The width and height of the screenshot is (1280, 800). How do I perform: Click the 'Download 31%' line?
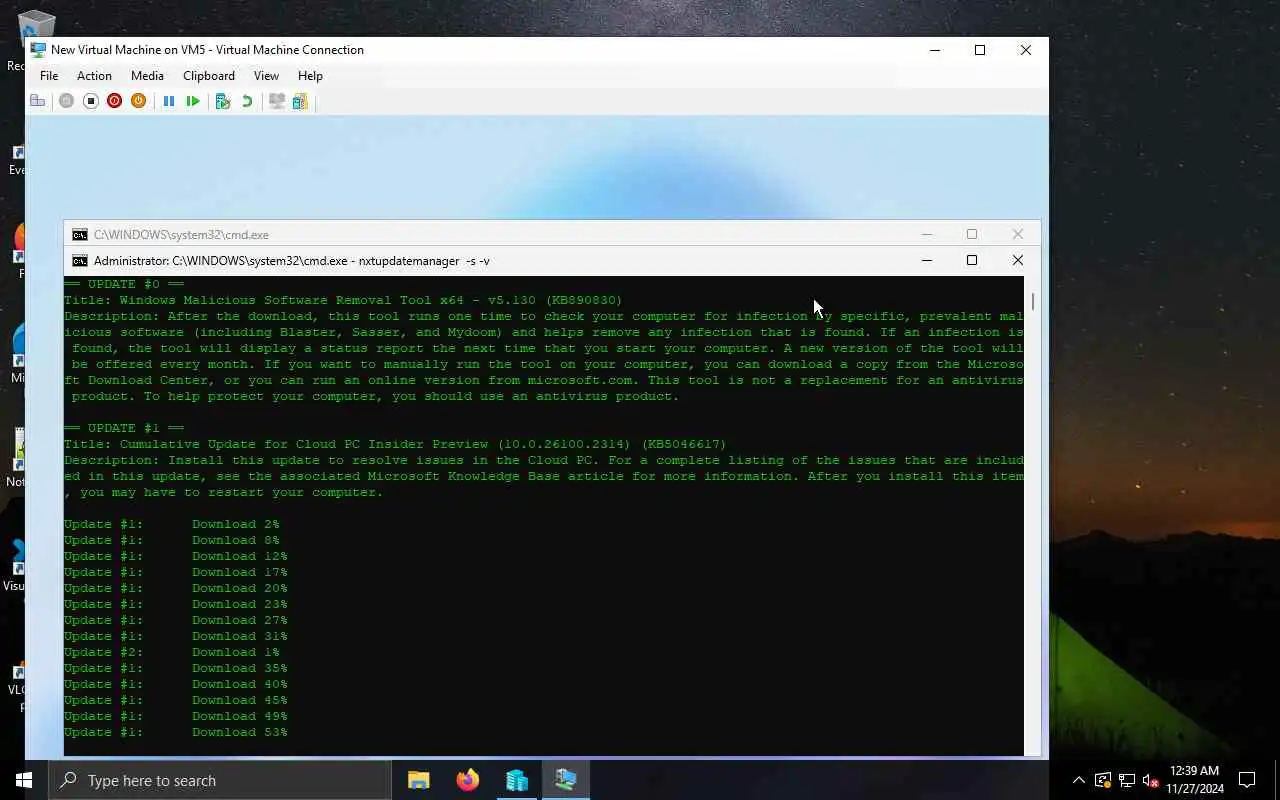[176, 636]
